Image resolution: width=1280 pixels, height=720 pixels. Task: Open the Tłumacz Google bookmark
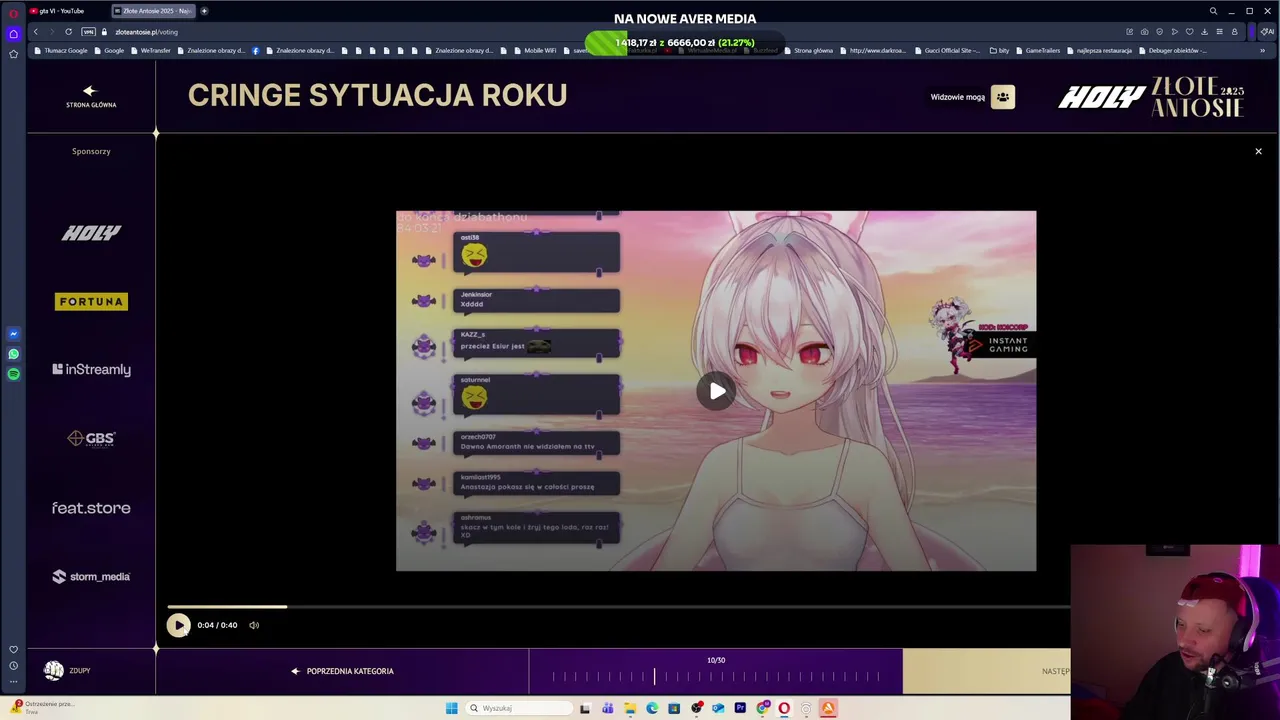tap(61, 50)
